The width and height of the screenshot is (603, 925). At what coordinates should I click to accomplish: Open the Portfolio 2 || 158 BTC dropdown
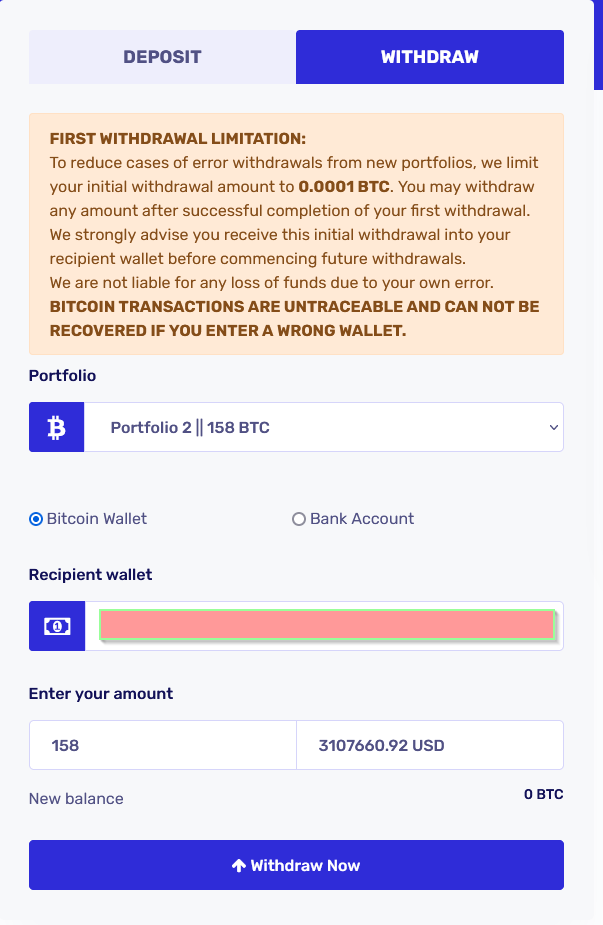click(323, 427)
